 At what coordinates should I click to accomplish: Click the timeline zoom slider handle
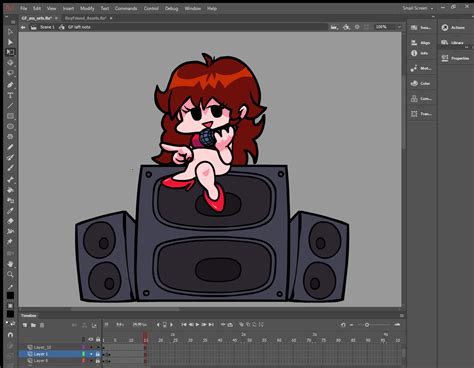coord(367,325)
